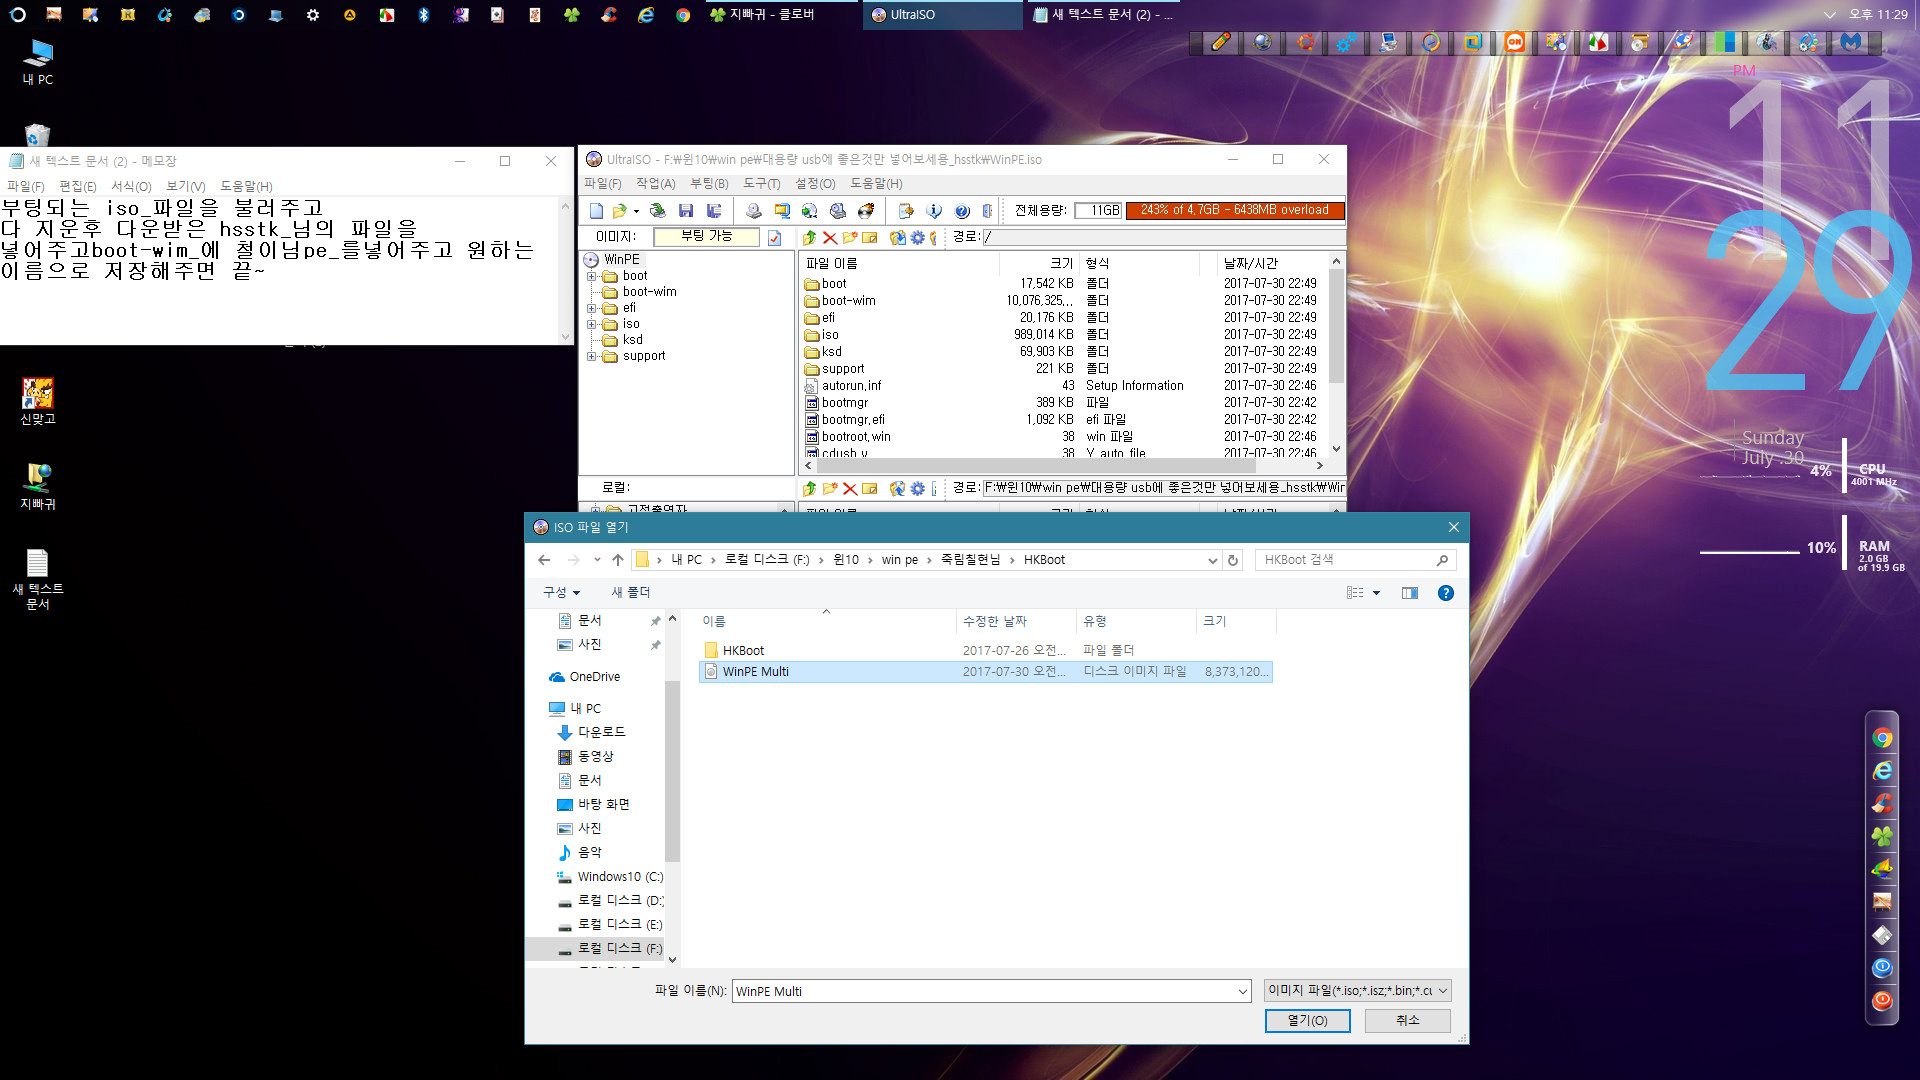Click the info icon in UltraISO toolbar
Screen dimensions: 1920x1080
pyautogui.click(x=934, y=211)
